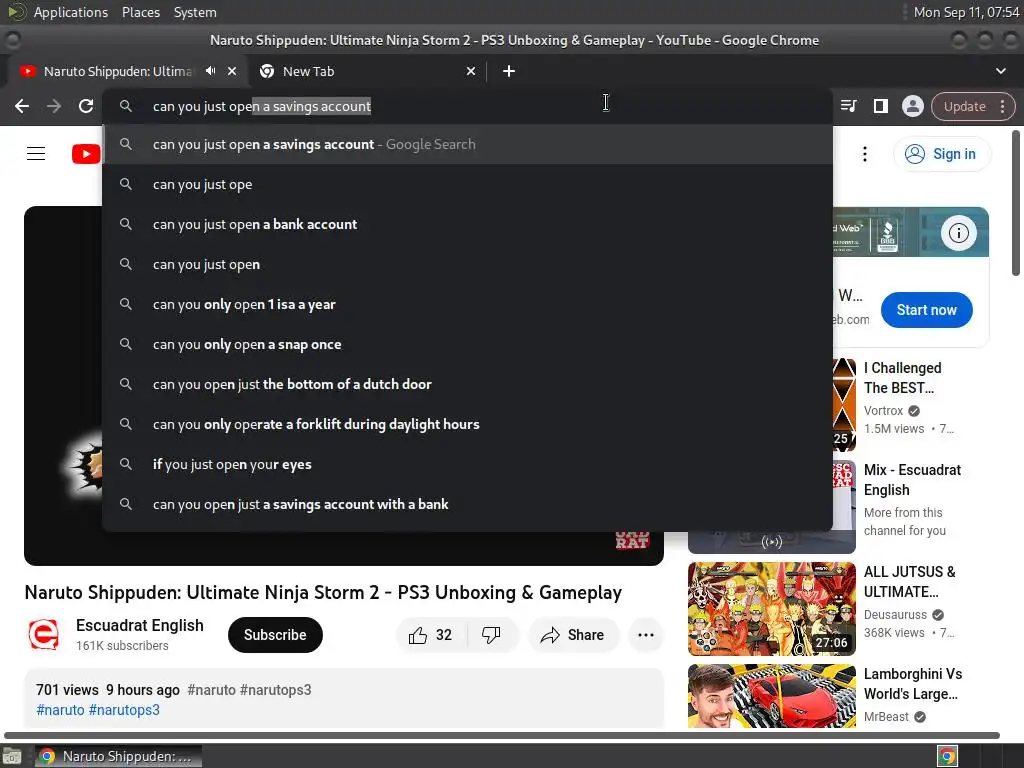
Task: Close the Naruto Shippuden YouTube tab
Action: coord(232,71)
